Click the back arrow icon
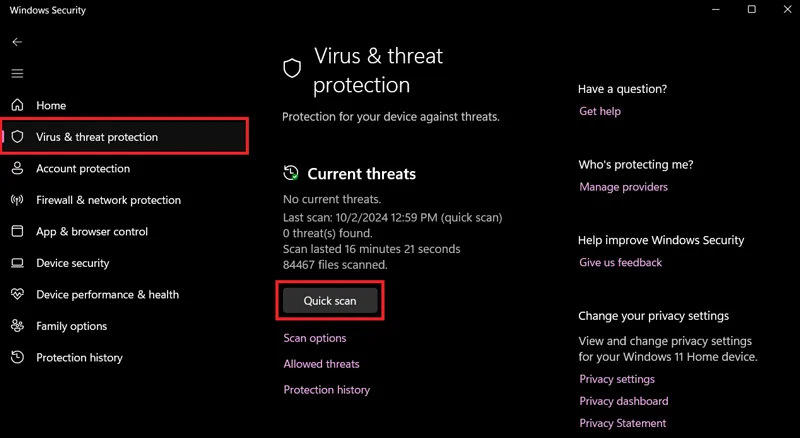This screenshot has width=800, height=438. [x=17, y=42]
